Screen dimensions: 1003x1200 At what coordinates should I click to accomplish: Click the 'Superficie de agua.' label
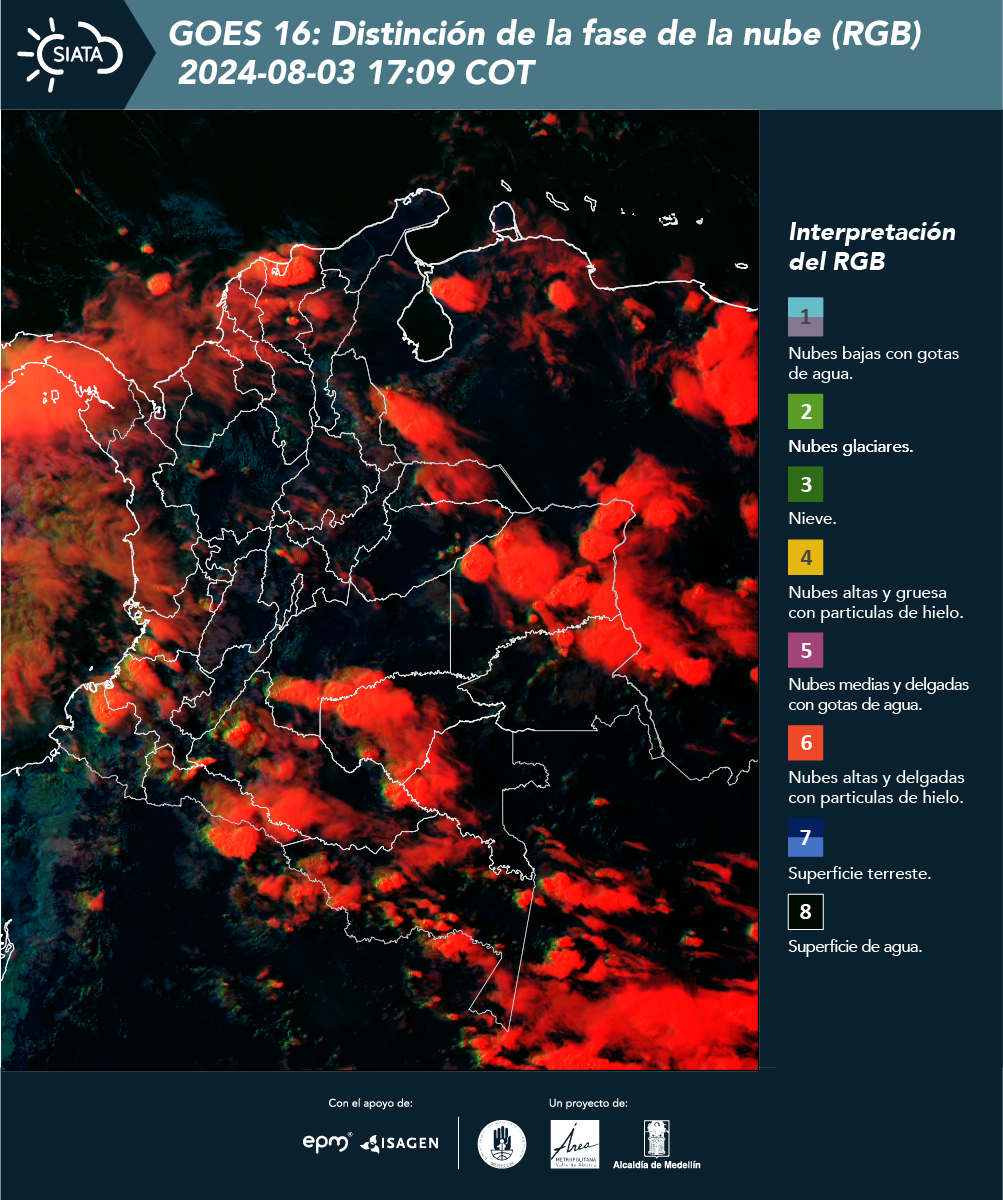[855, 947]
